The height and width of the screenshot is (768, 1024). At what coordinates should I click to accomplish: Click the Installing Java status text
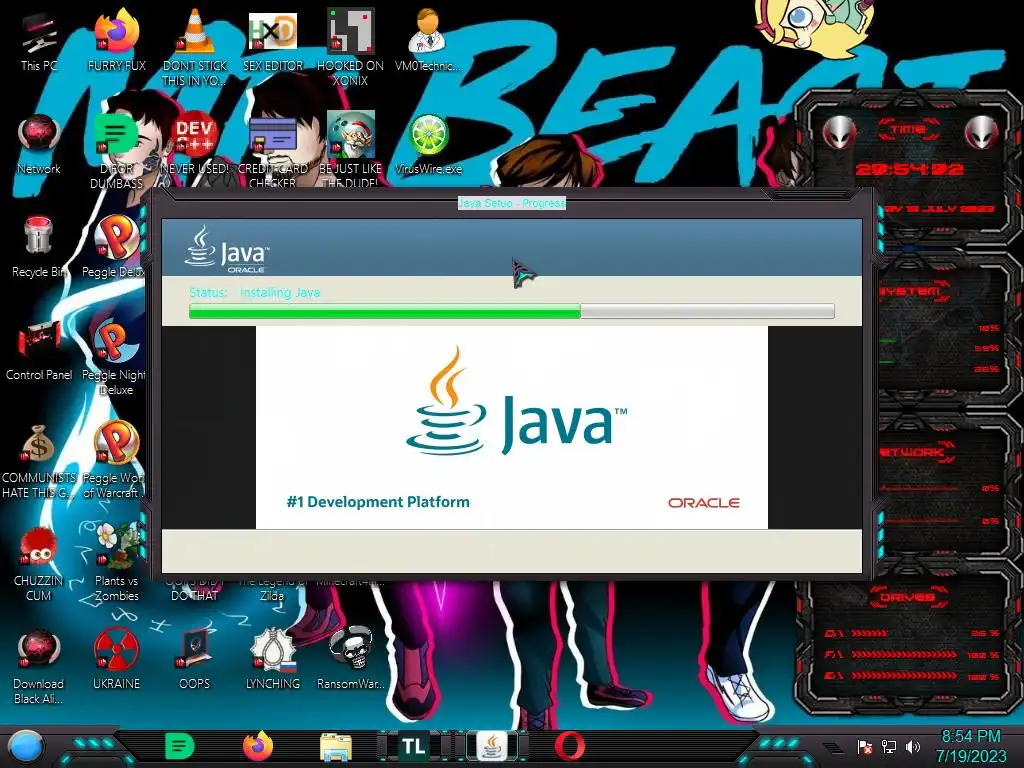pos(280,293)
